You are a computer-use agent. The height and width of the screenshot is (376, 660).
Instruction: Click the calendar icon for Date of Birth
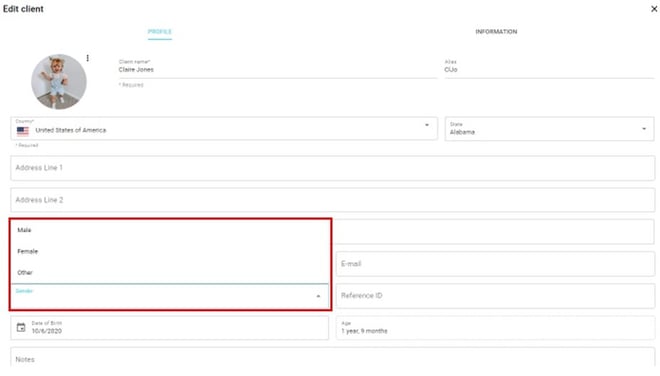tap(21, 327)
